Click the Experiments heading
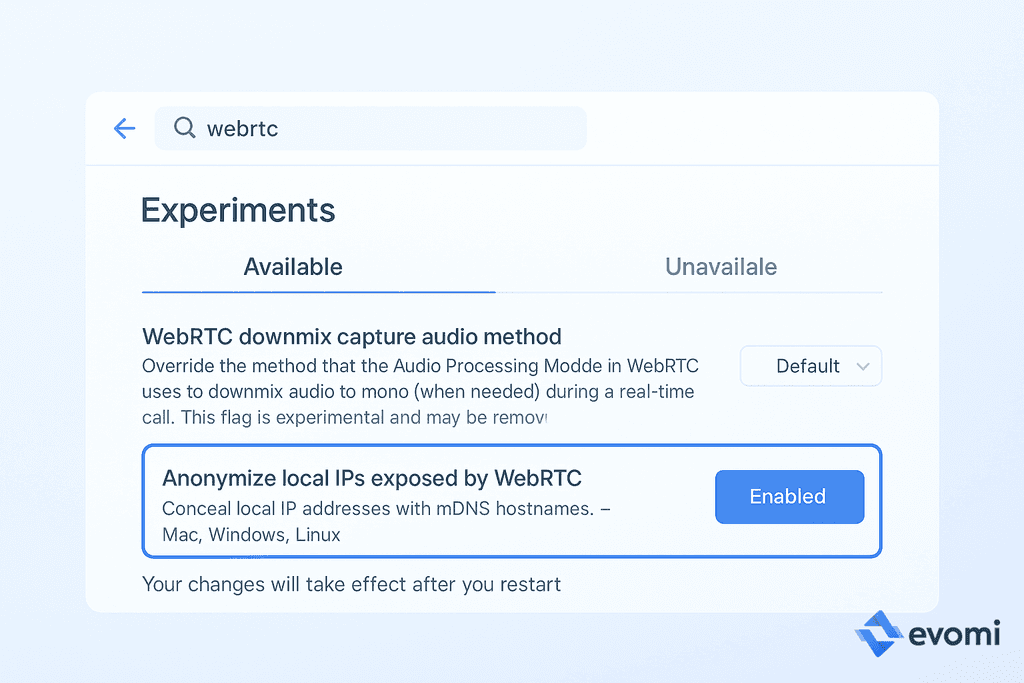1024x683 pixels. (x=237, y=211)
